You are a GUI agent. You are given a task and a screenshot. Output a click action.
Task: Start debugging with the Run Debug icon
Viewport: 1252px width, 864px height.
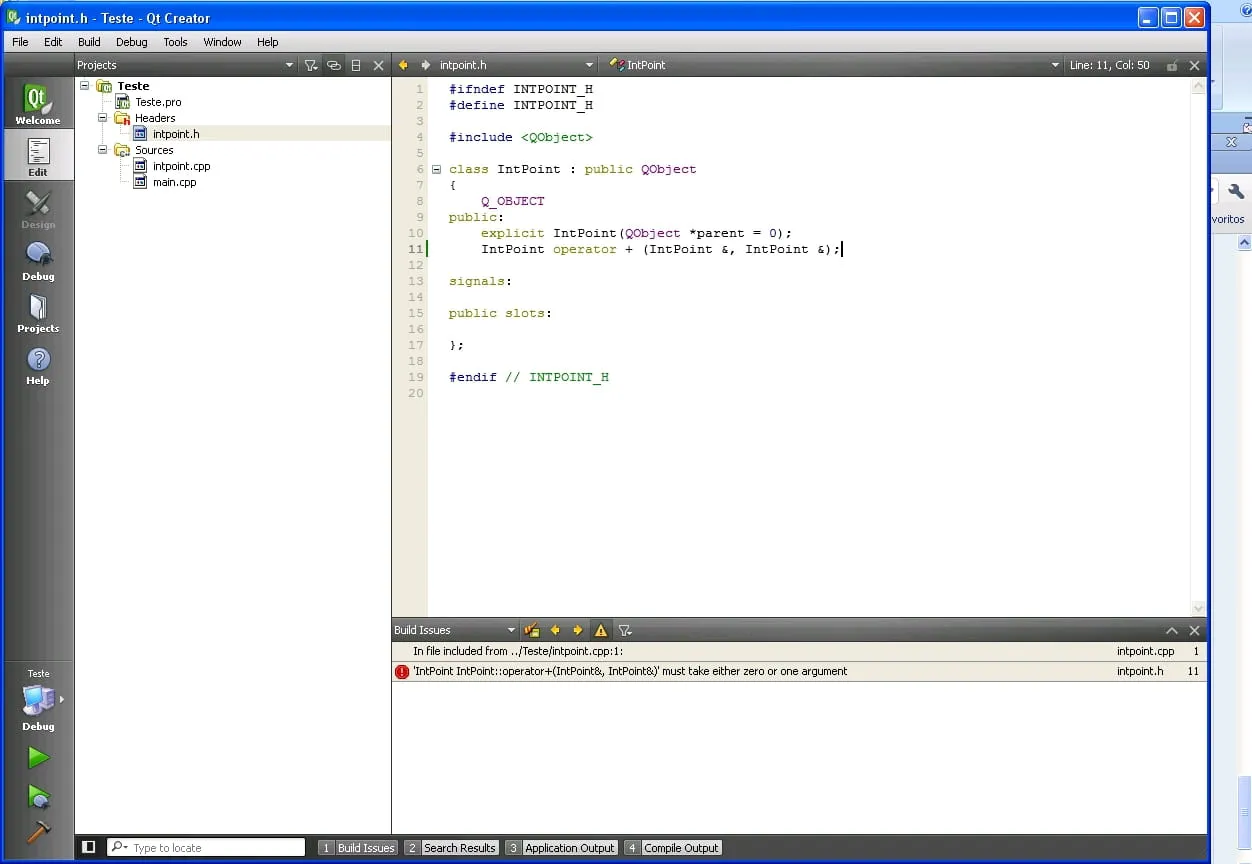tap(38, 797)
